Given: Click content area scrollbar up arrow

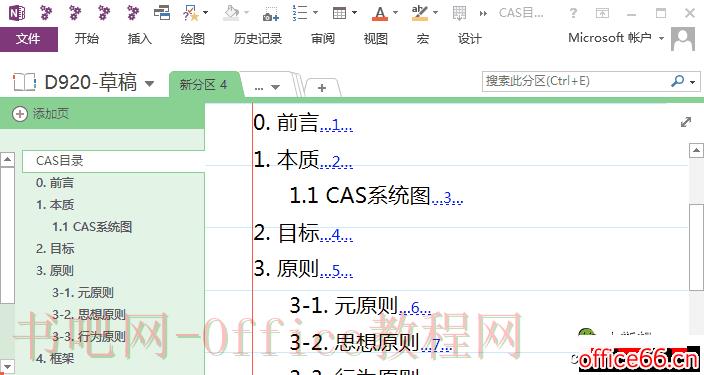Looking at the screenshot, I should [696, 150].
